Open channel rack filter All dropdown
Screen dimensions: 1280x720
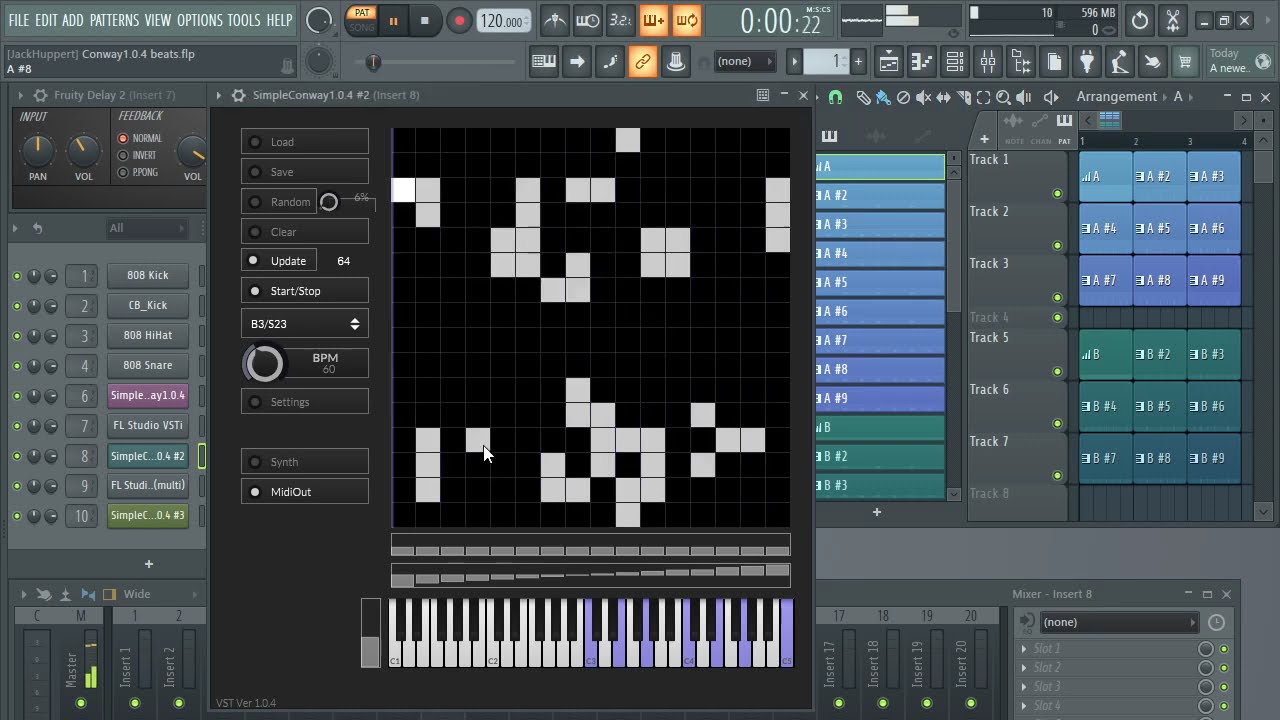pos(146,228)
